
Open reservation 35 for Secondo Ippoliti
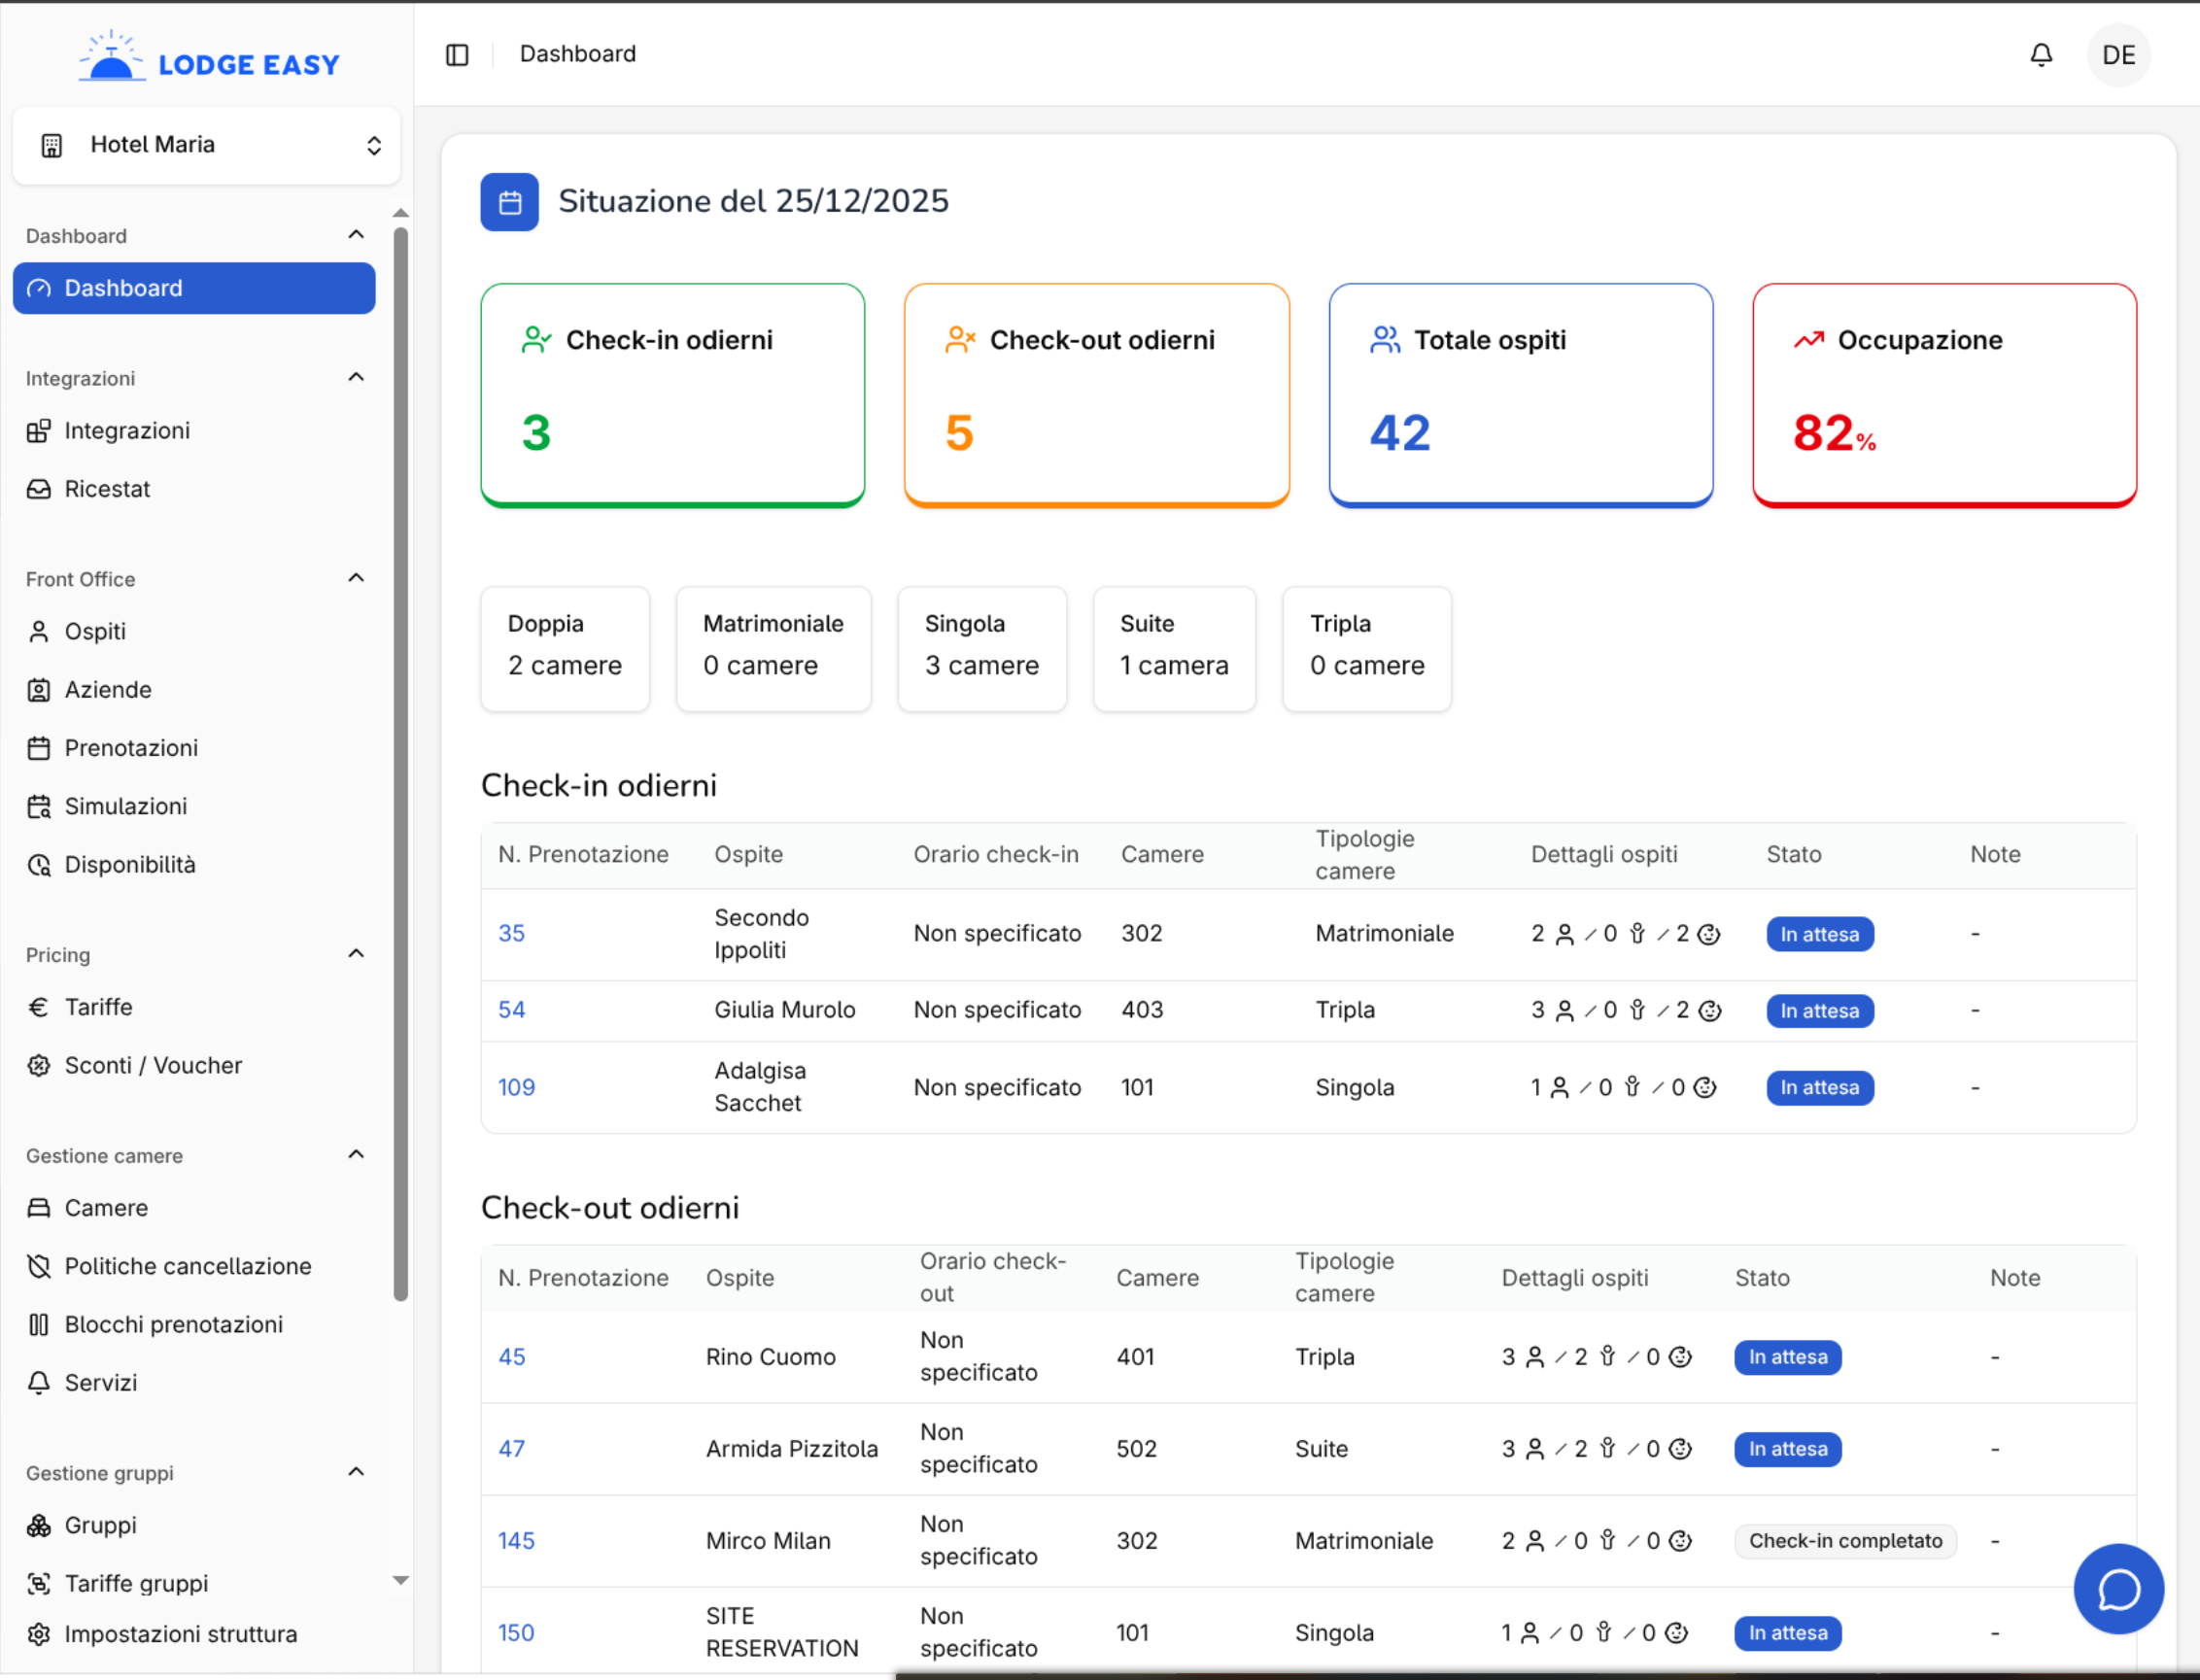[x=511, y=933]
